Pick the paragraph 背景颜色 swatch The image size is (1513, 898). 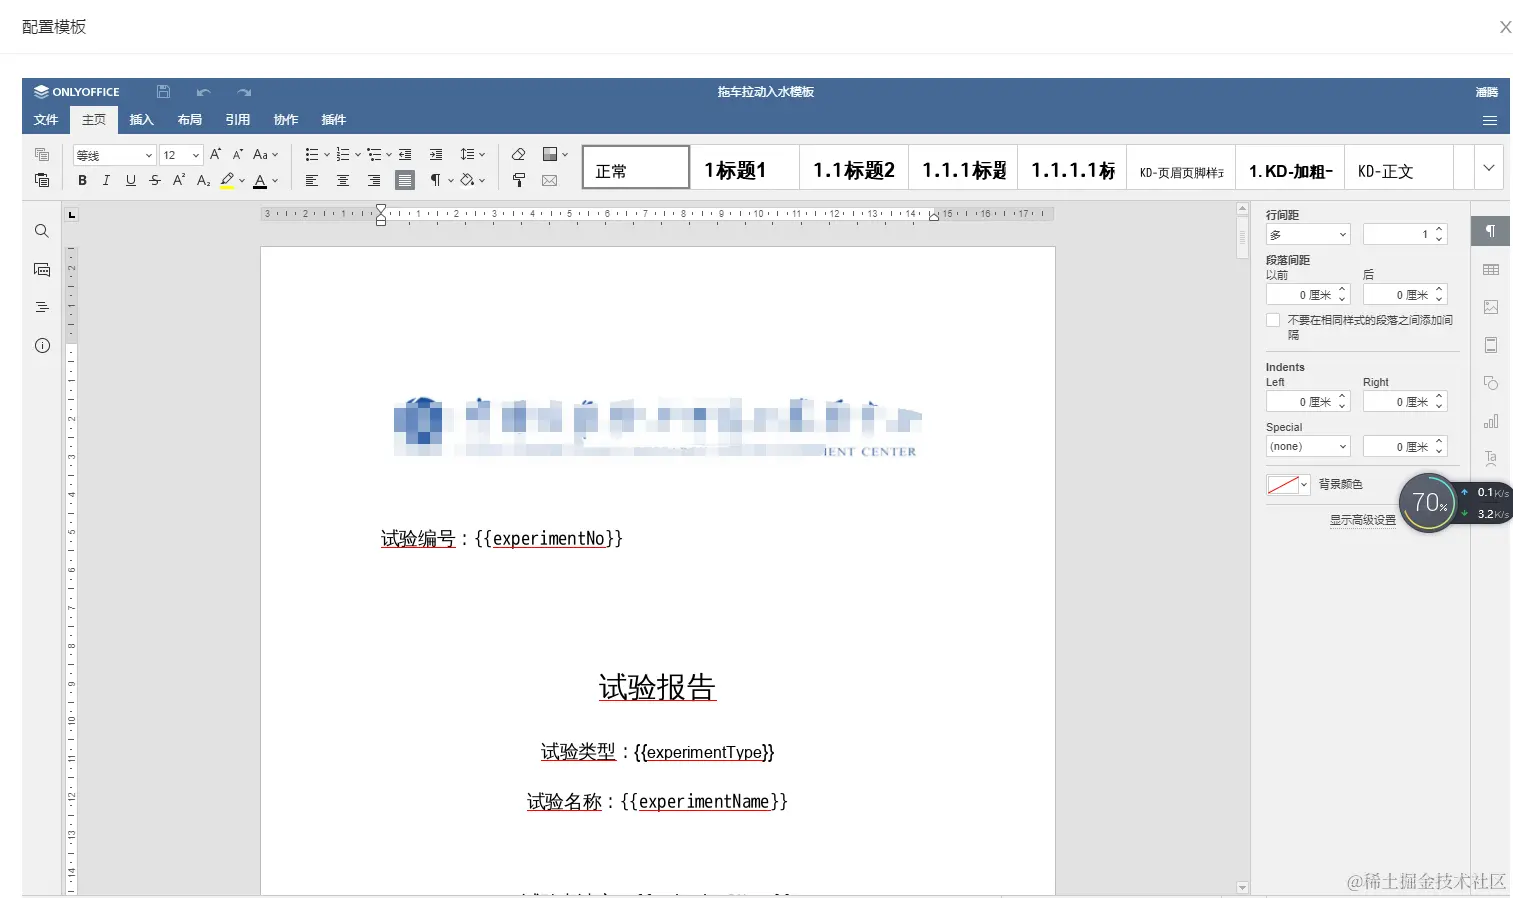pos(1288,484)
